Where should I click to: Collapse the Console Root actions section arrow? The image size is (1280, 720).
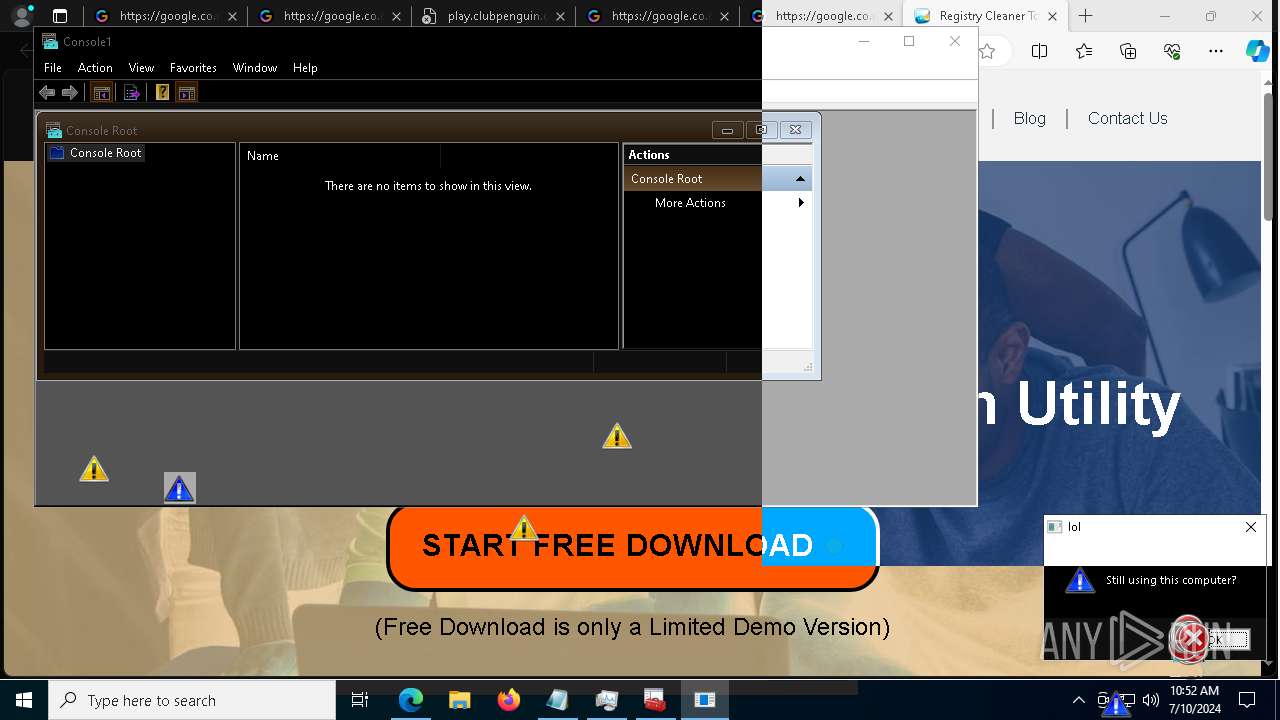[800, 179]
